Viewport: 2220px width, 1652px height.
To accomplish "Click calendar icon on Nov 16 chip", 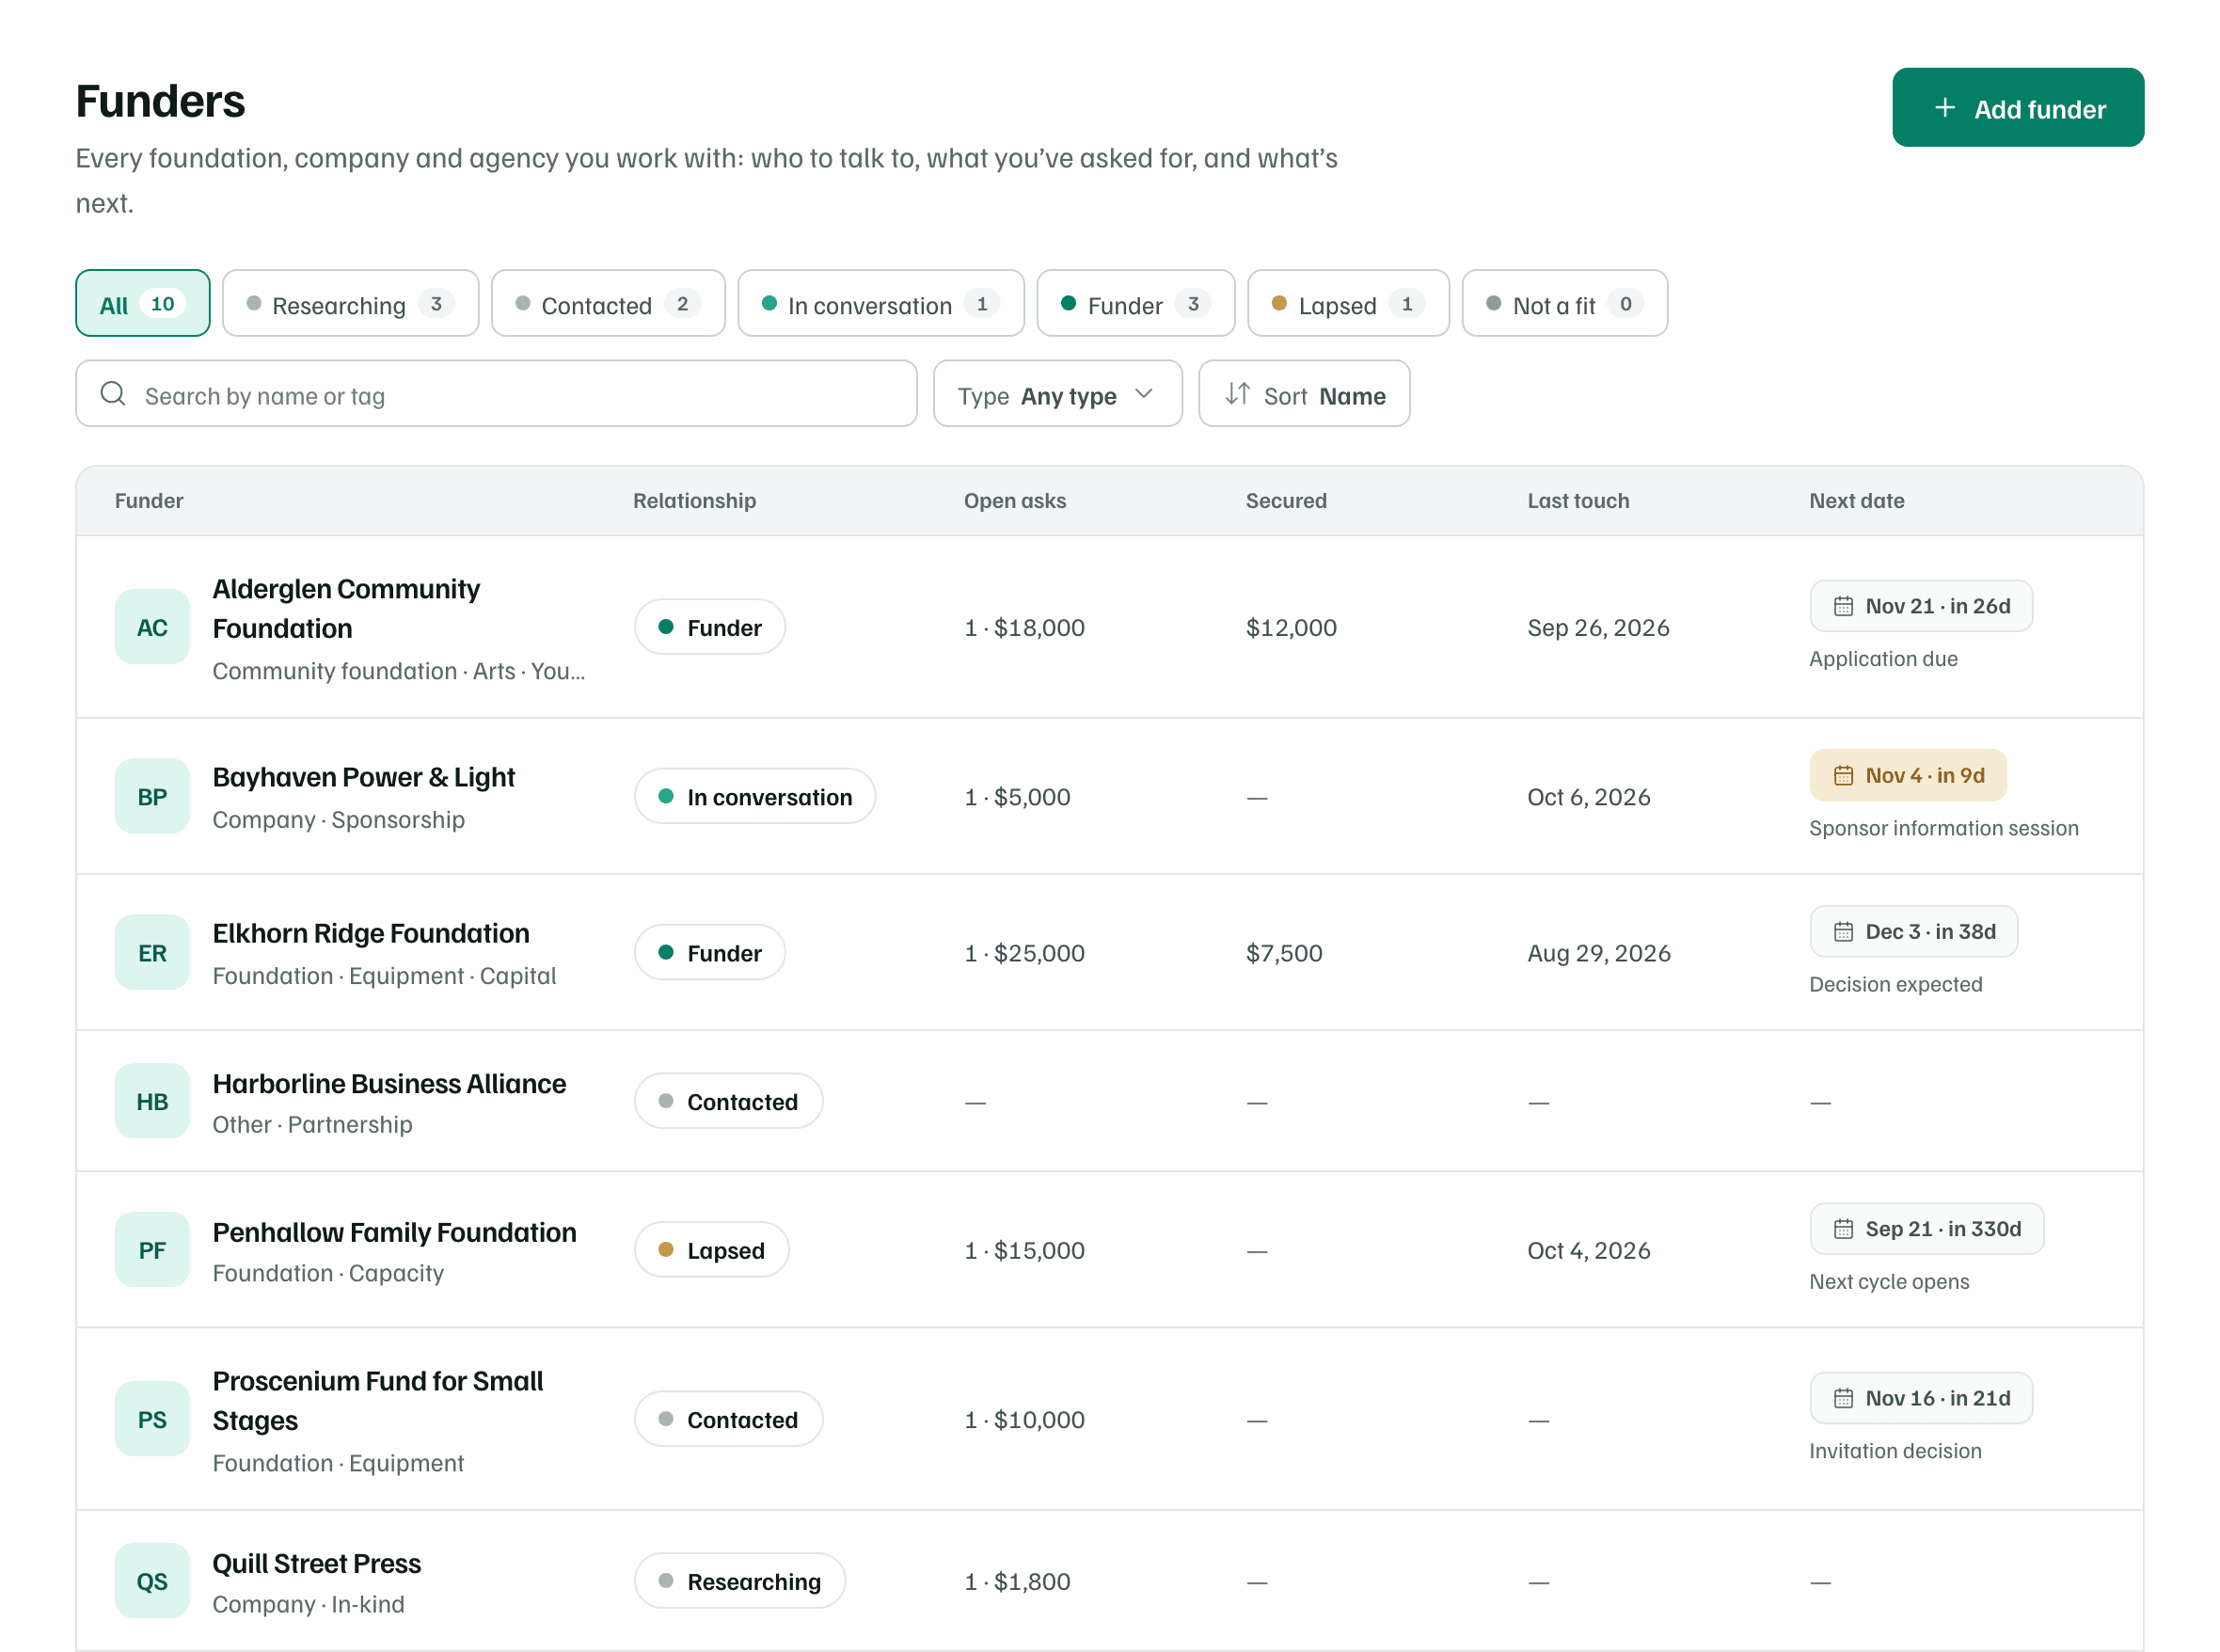I will 1843,1397.
